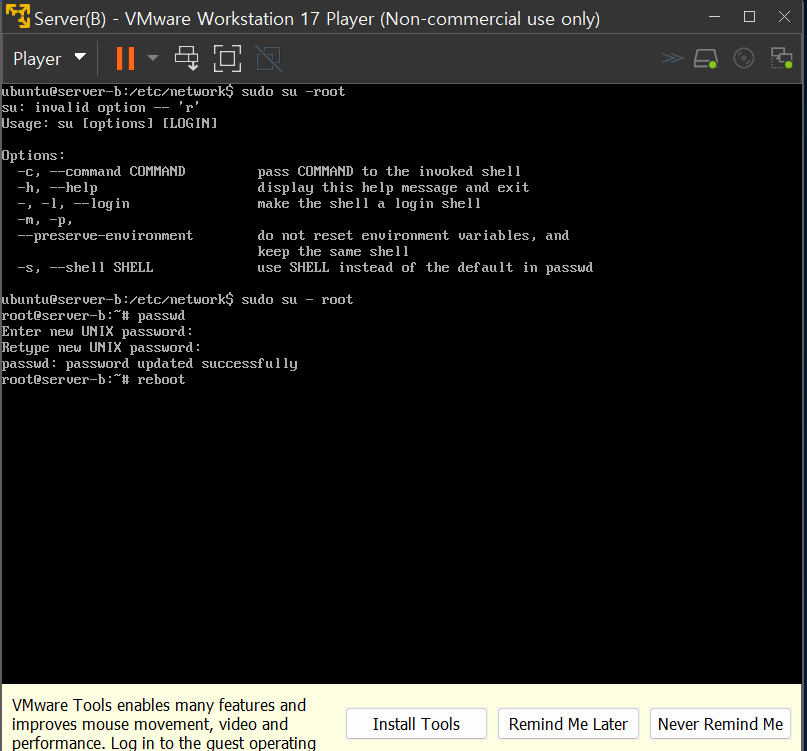Click Install Tools button
The width and height of the screenshot is (807, 751).
pyautogui.click(x=416, y=724)
